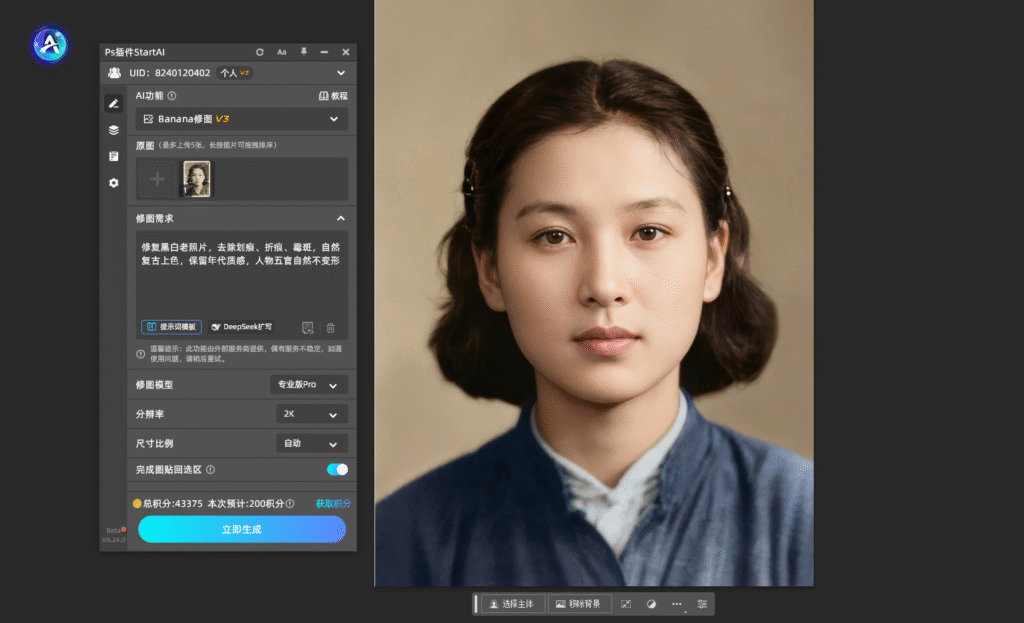This screenshot has height=623, width=1024.
Task: Open the history clipboard sidebar icon
Action: [114, 156]
